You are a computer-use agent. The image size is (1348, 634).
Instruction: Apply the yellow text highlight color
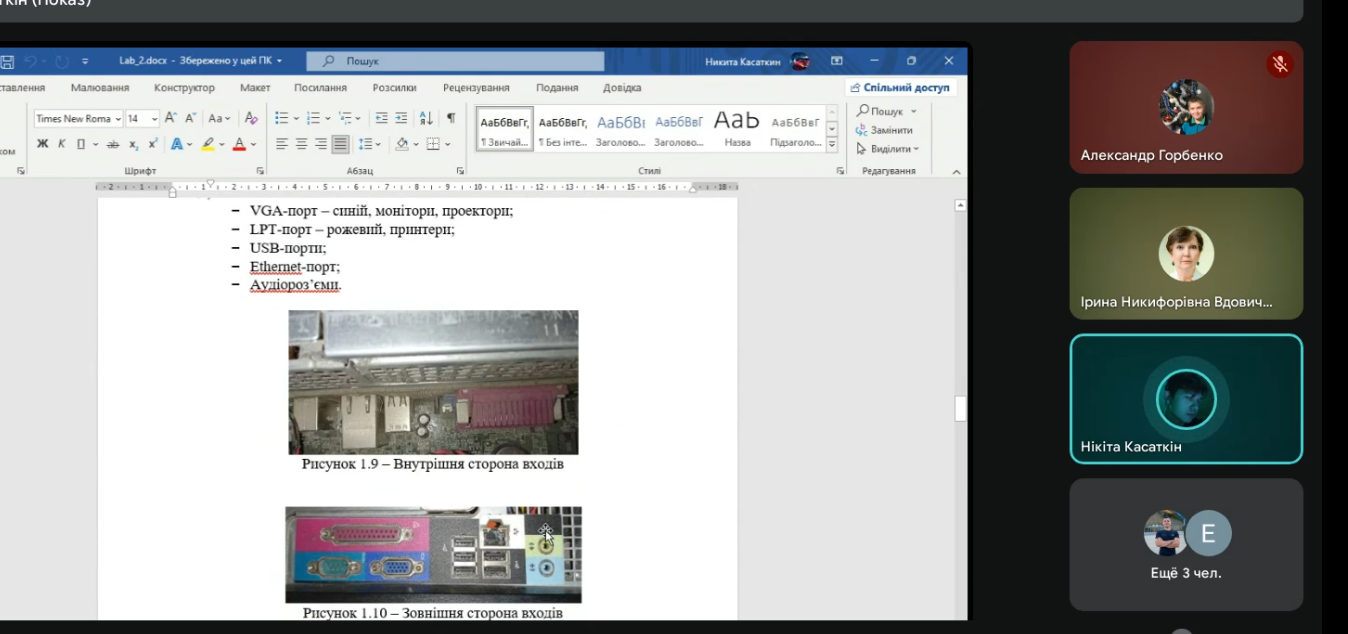click(208, 144)
